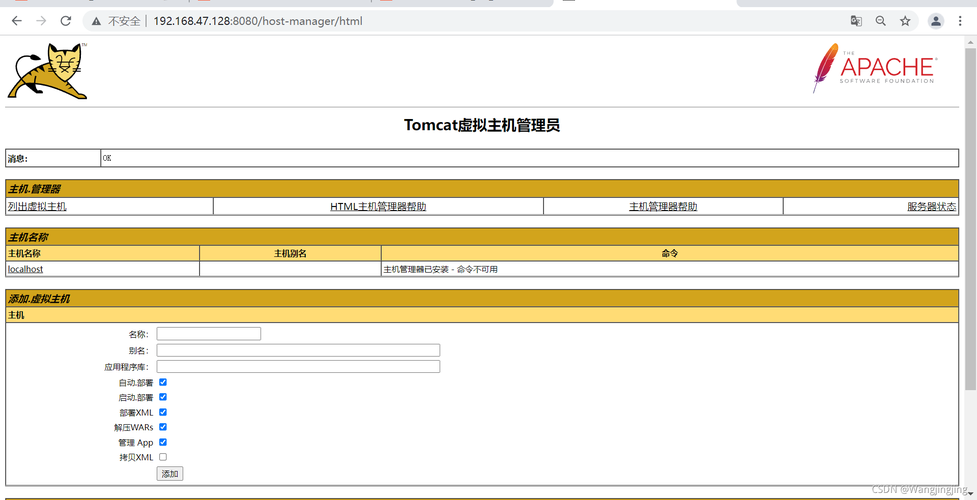
Task: Reload the host-manager page
Action: pos(65,21)
